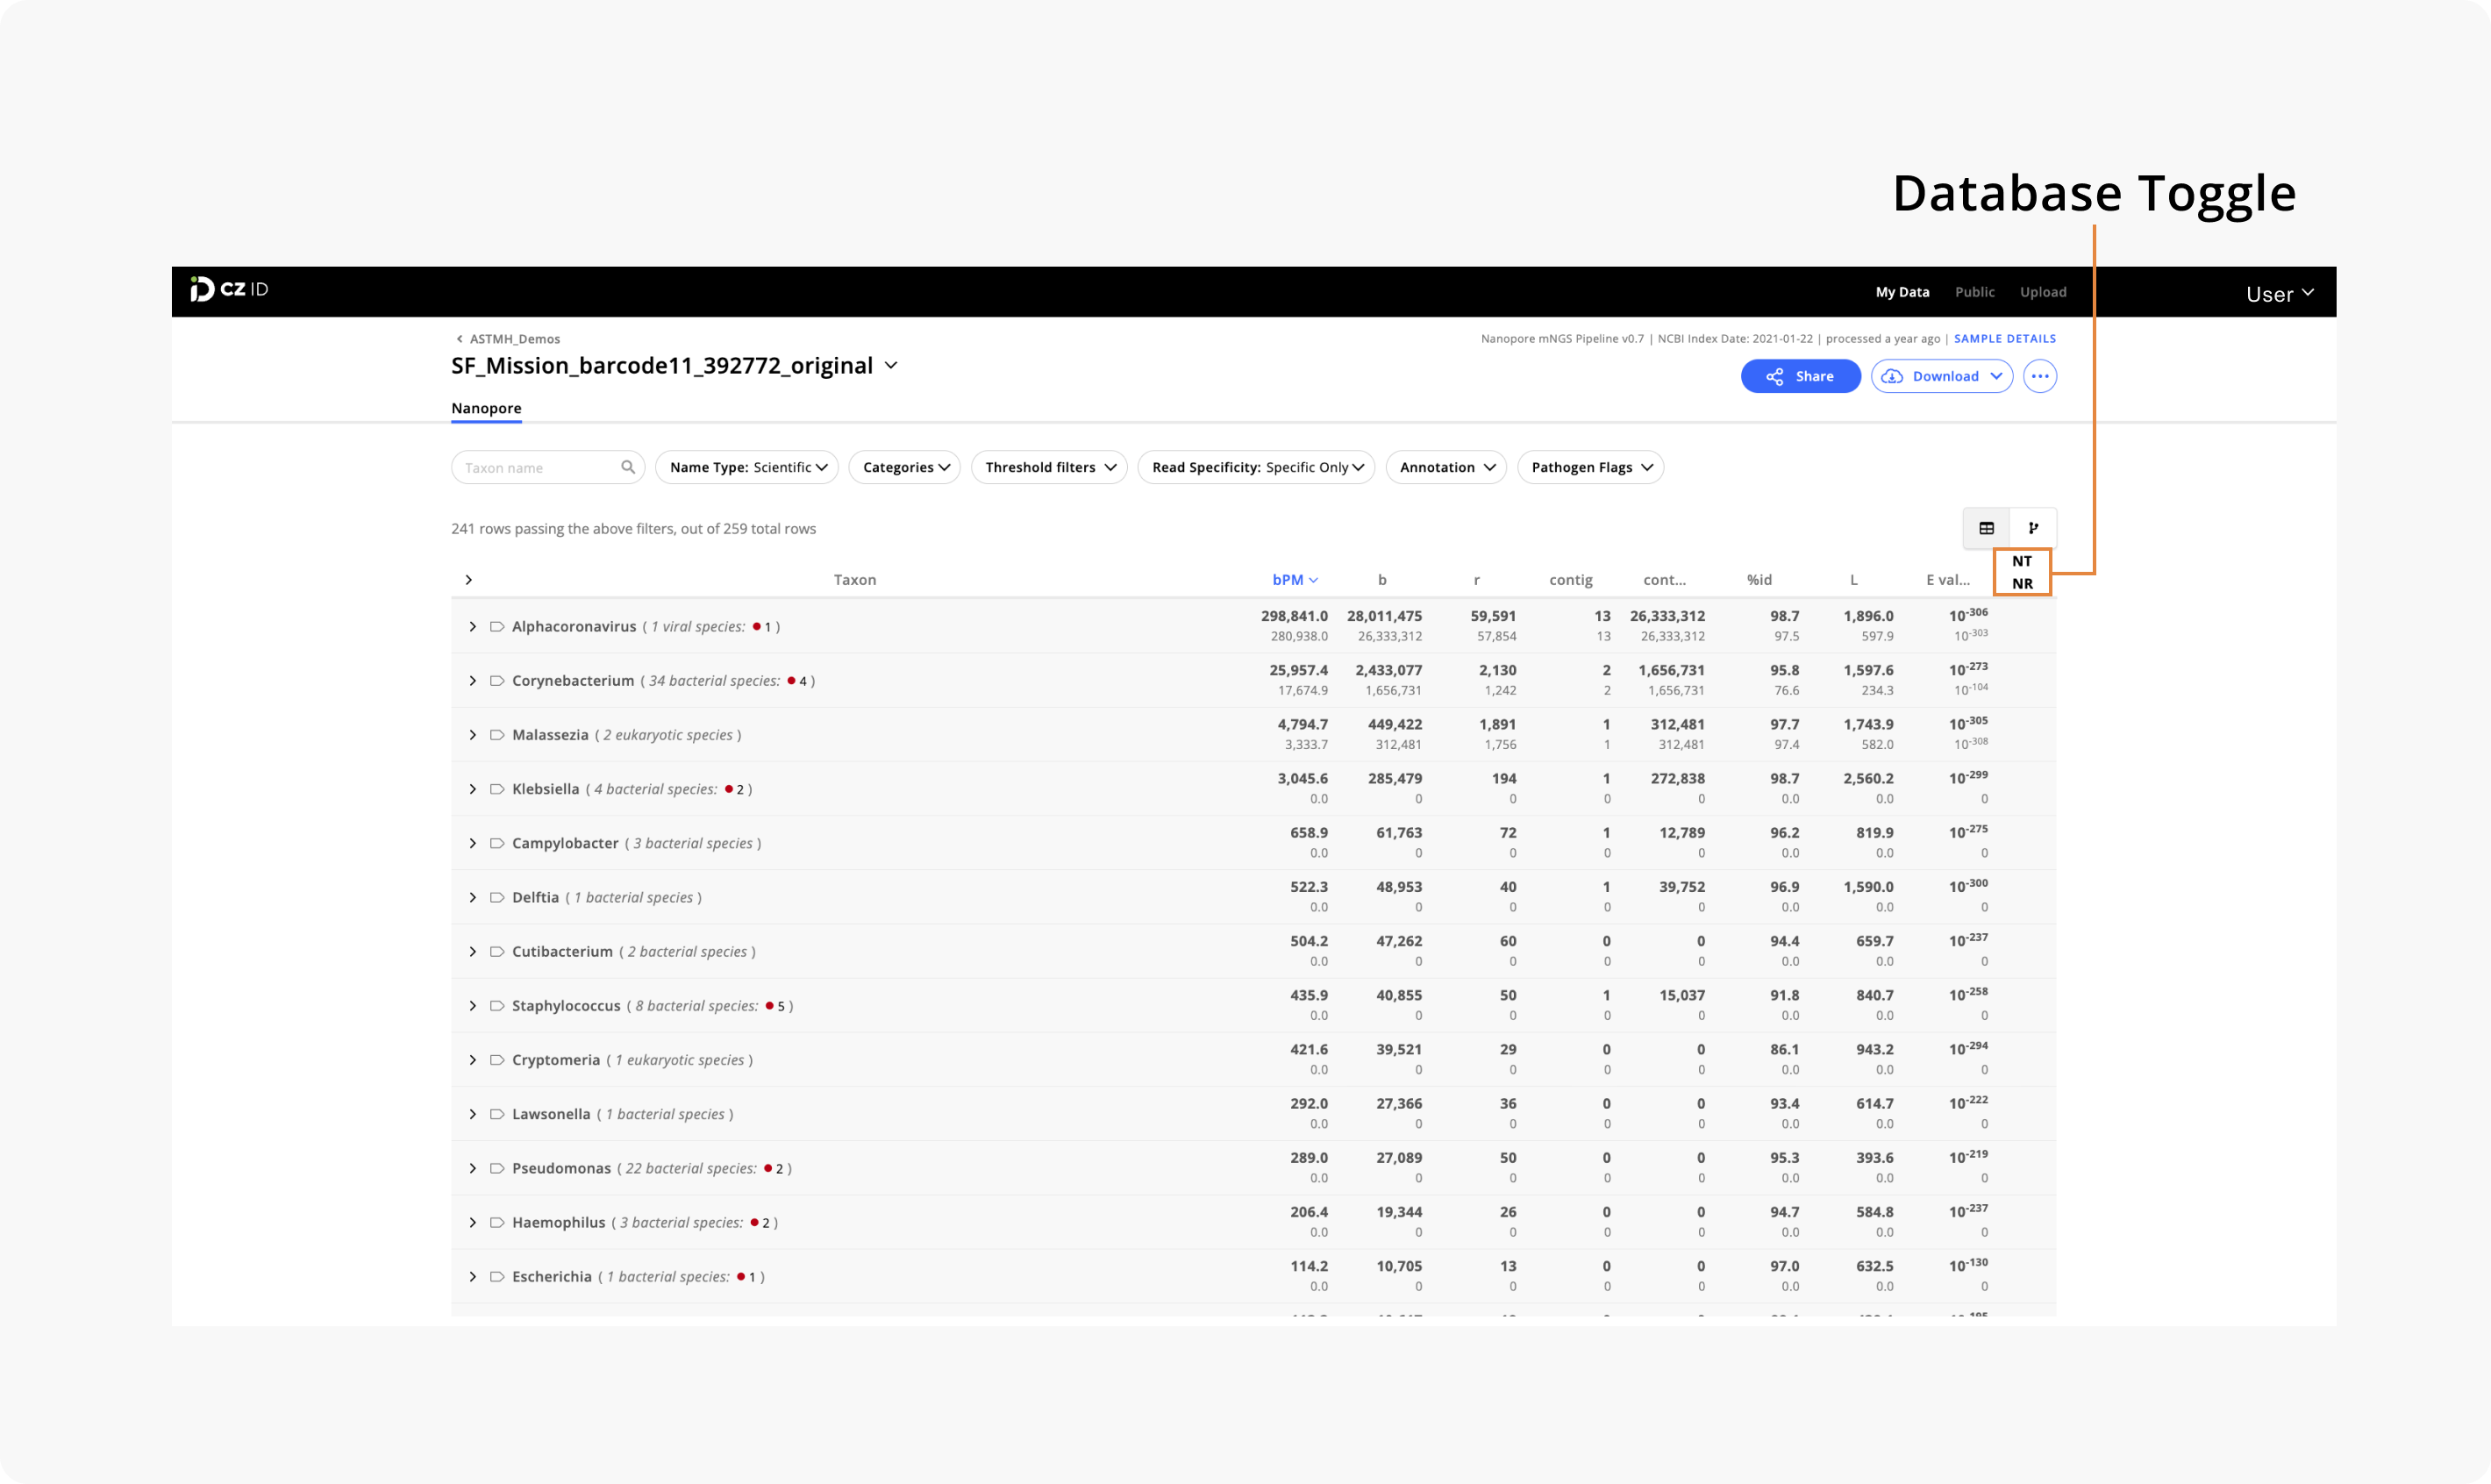Select the Nanopore tab
Viewport: 2491px width, 1484px height.
point(486,408)
